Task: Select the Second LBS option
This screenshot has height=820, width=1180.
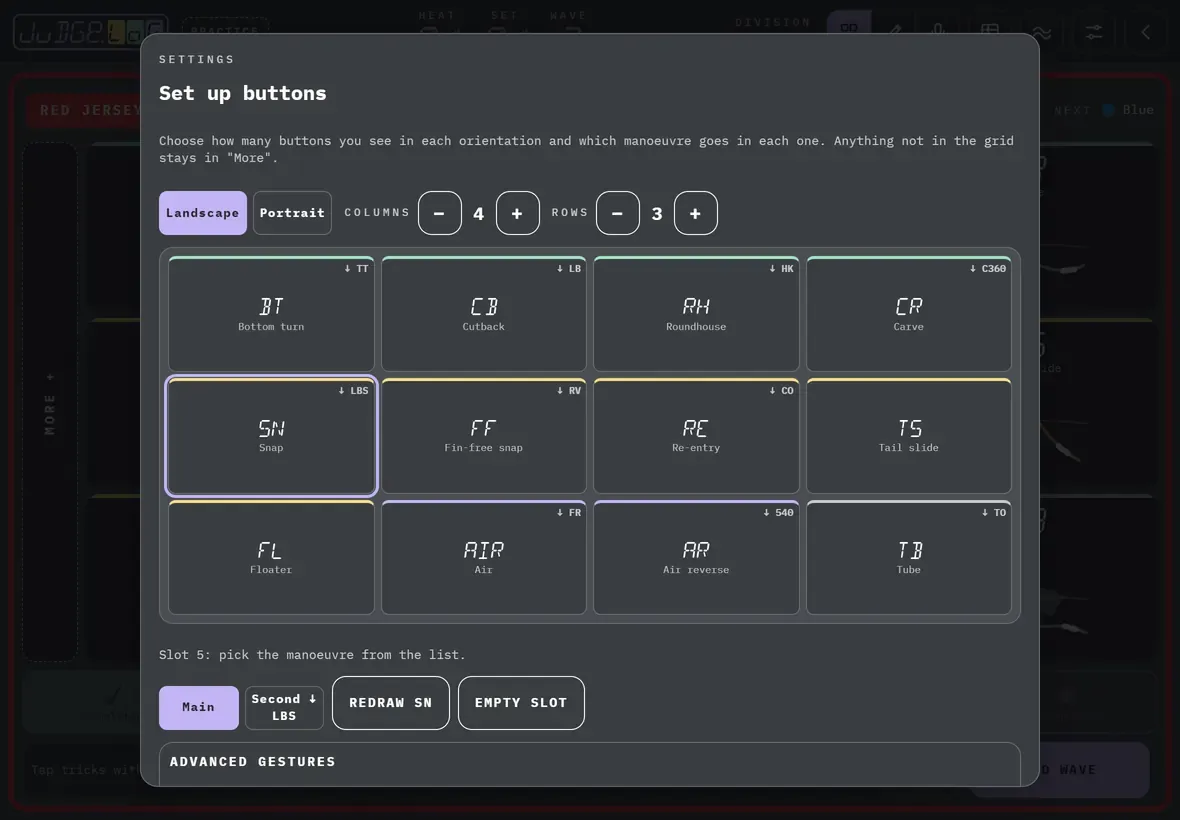Action: point(284,707)
